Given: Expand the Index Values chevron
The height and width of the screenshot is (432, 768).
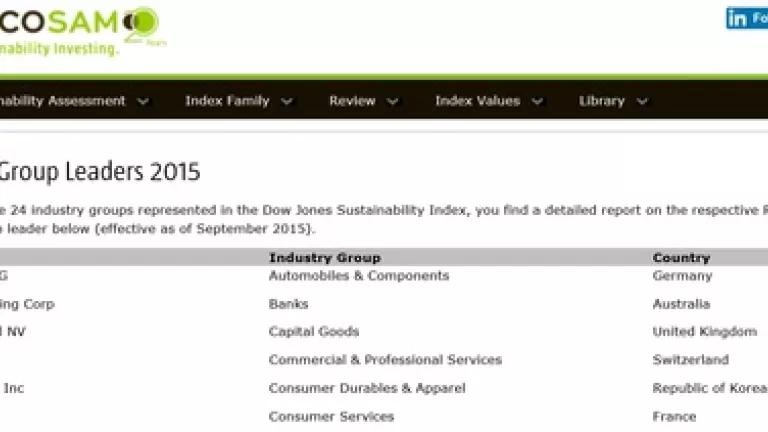Looking at the screenshot, I should click(x=537, y=101).
